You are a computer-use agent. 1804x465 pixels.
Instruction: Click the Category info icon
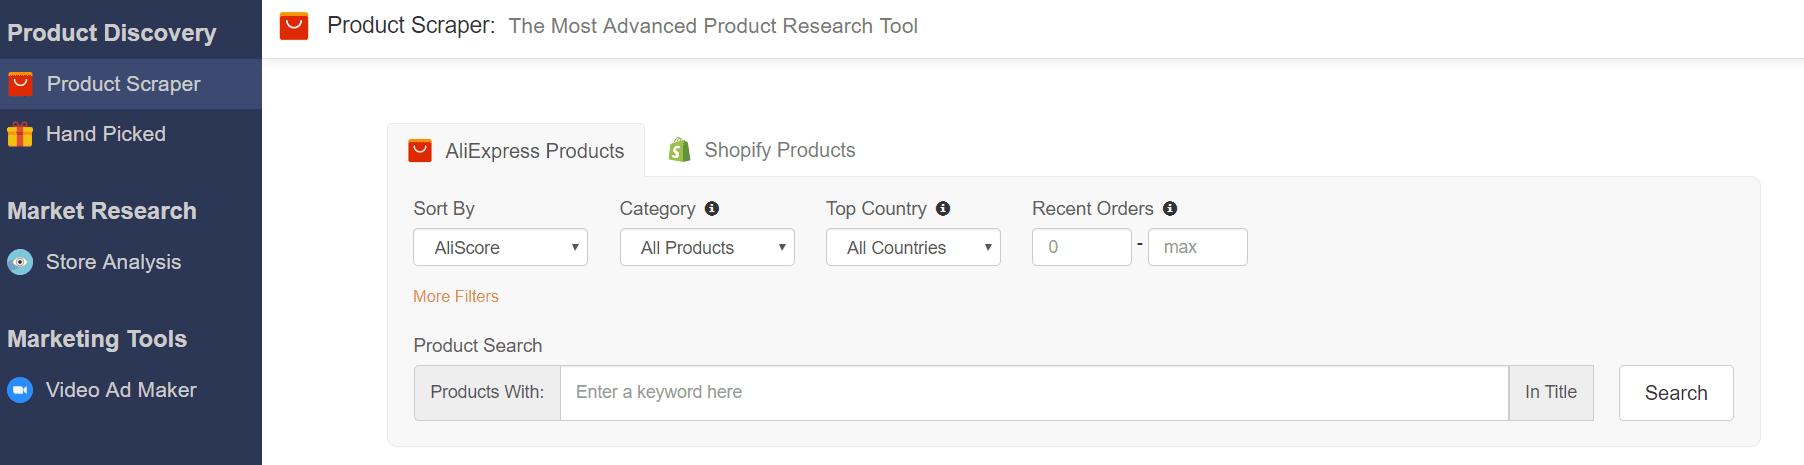tap(712, 209)
